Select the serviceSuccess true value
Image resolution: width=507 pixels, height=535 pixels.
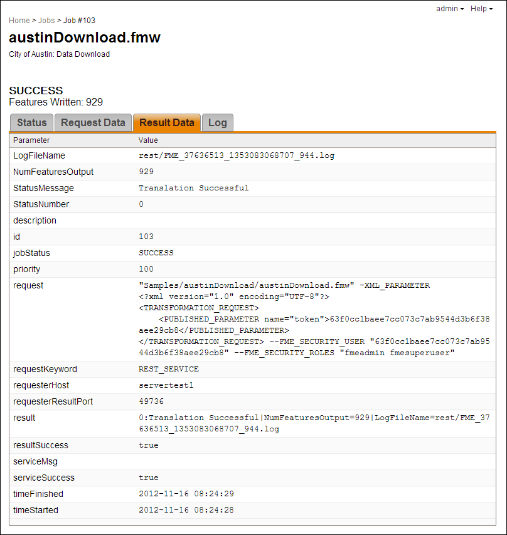pos(148,478)
